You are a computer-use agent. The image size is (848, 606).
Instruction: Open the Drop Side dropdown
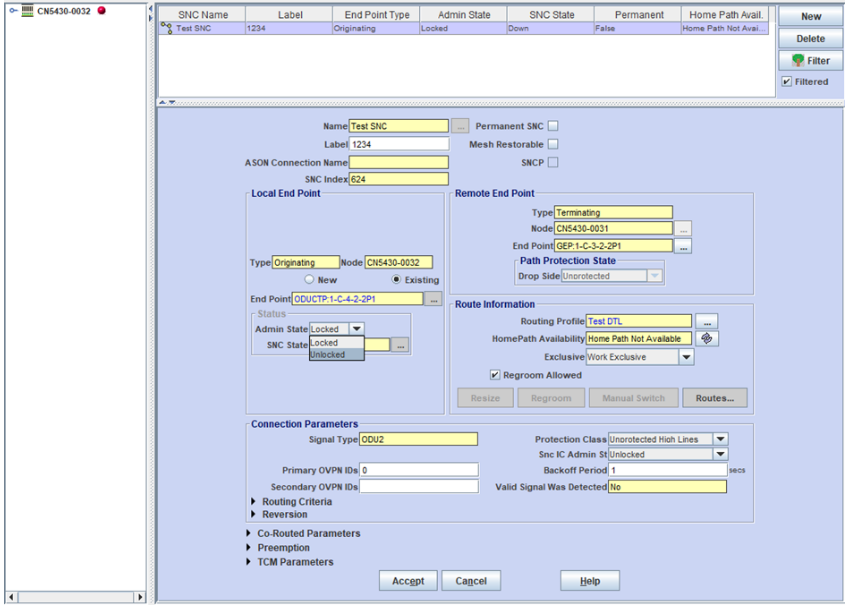tap(654, 276)
